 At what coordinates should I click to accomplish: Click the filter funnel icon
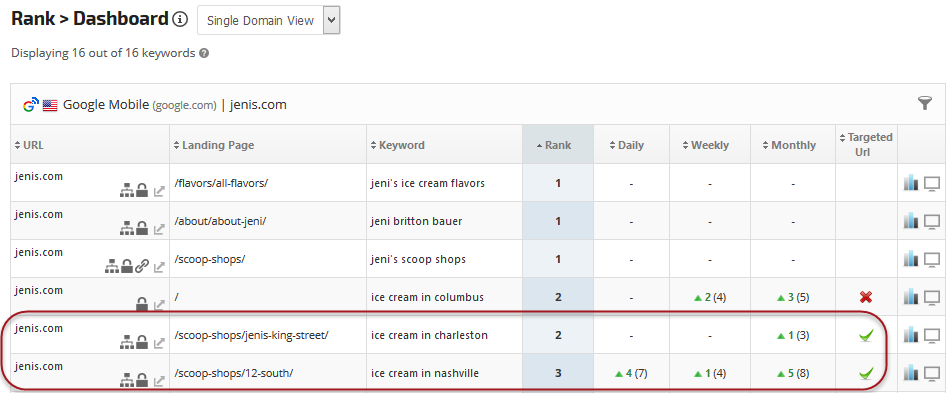pos(925,104)
